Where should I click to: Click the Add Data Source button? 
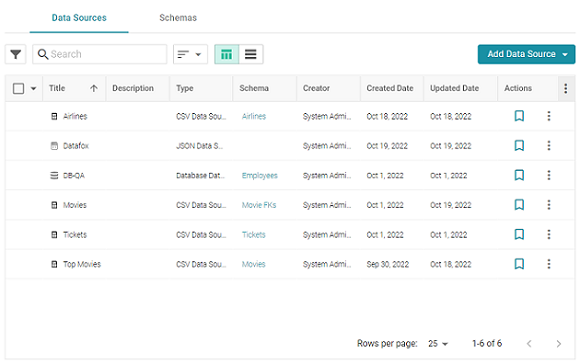(526, 54)
